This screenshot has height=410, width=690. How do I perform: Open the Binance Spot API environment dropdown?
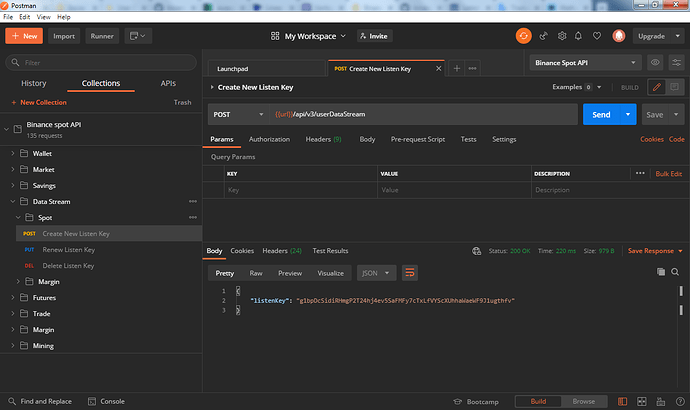586,62
